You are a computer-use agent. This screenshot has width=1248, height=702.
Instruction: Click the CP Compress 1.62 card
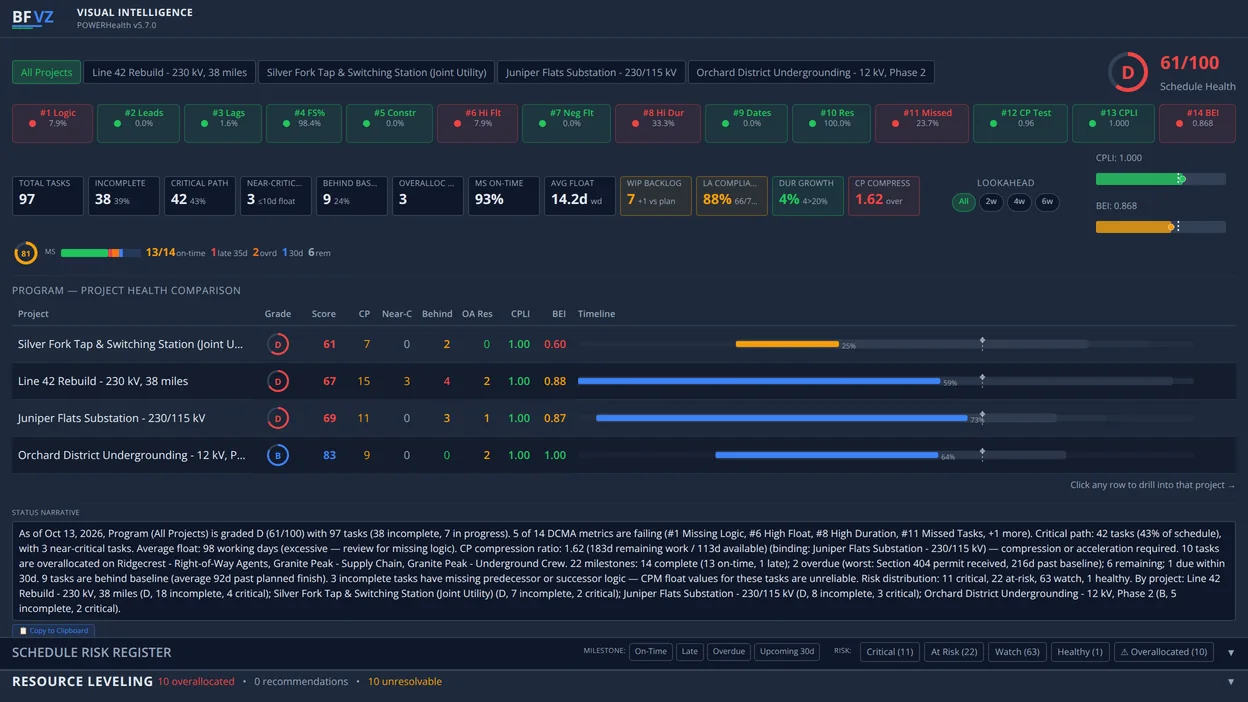pyautogui.click(x=883, y=196)
